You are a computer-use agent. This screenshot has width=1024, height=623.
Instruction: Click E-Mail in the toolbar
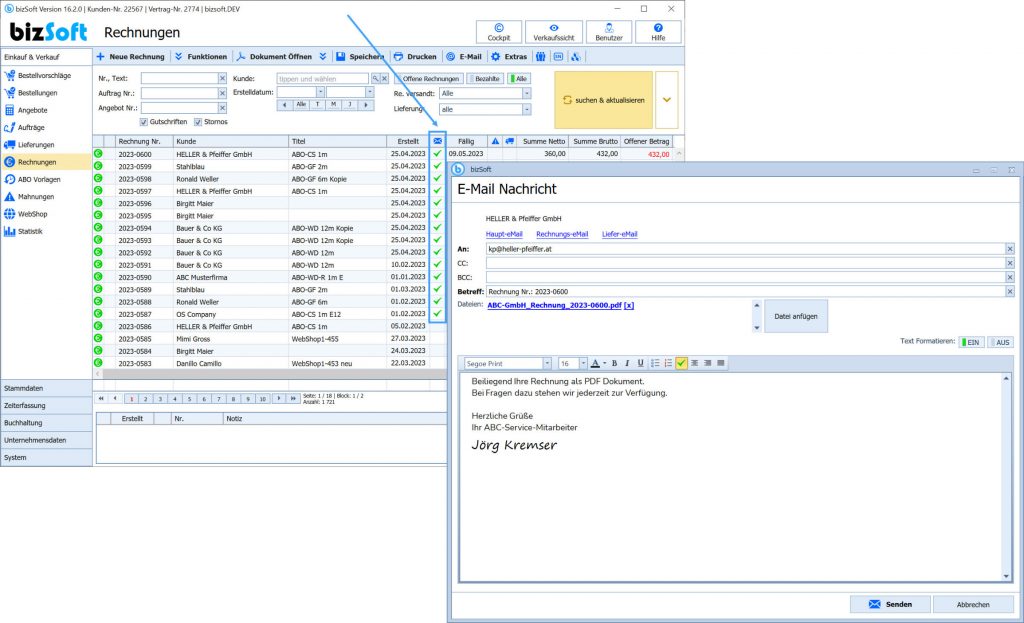tap(464, 57)
